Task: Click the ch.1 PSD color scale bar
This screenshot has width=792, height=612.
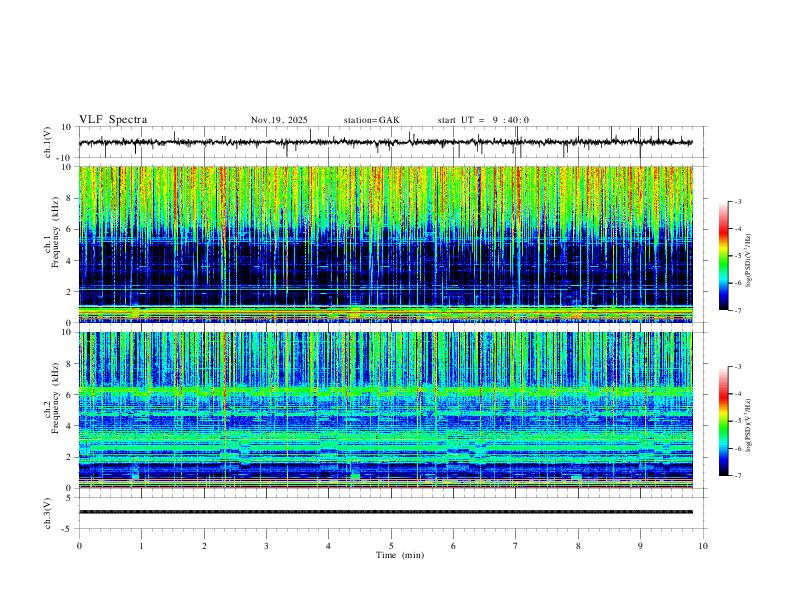Action: [x=724, y=256]
